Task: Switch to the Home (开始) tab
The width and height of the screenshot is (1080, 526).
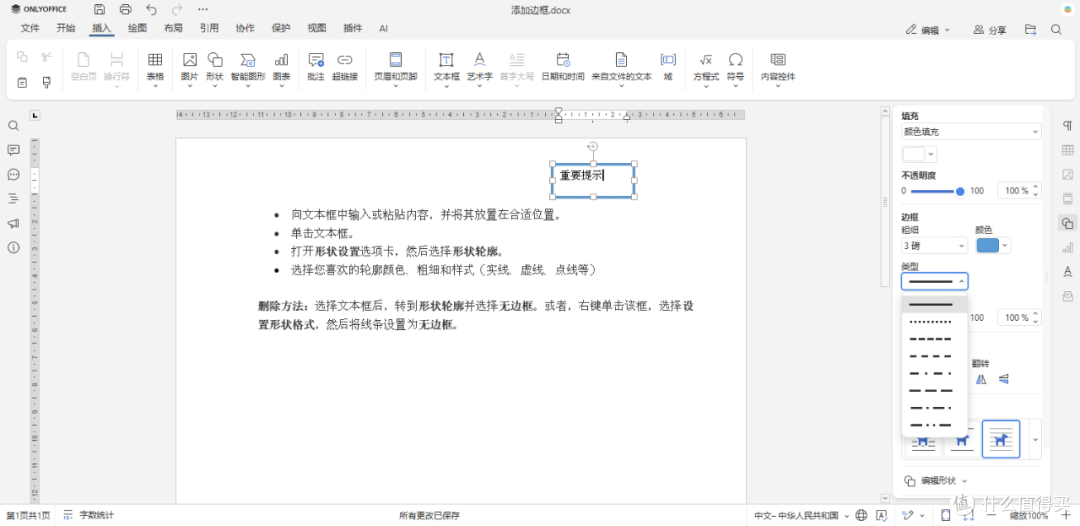Action: tap(65, 28)
